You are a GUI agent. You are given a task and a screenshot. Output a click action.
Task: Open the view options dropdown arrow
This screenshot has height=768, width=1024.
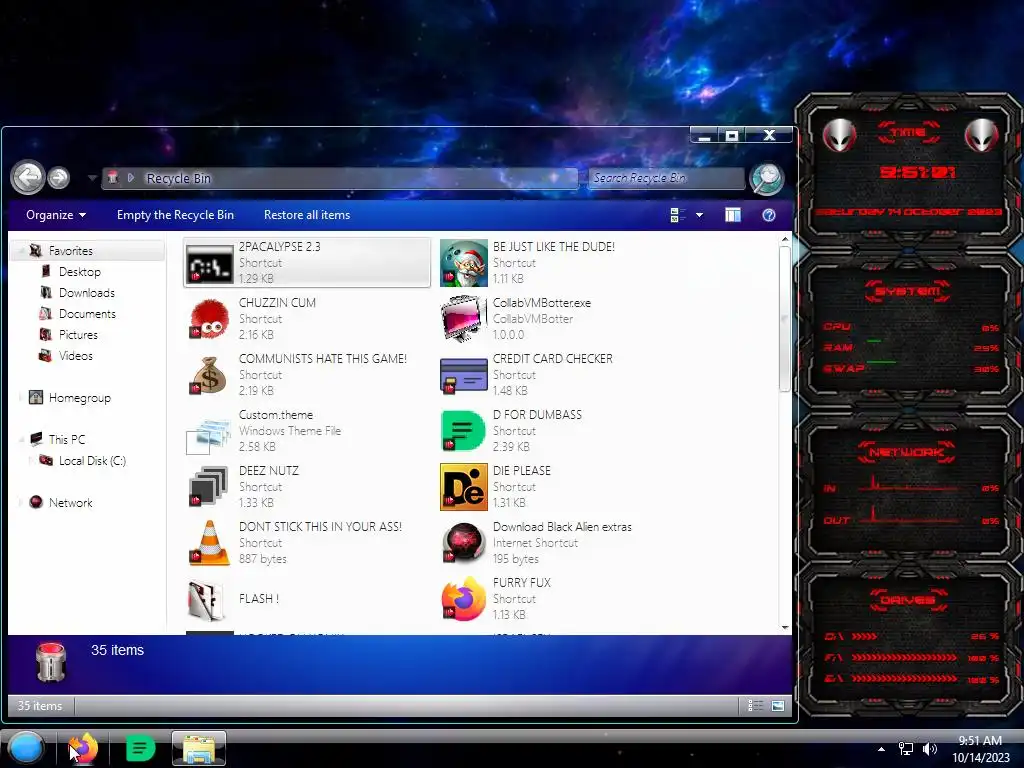pyautogui.click(x=699, y=215)
